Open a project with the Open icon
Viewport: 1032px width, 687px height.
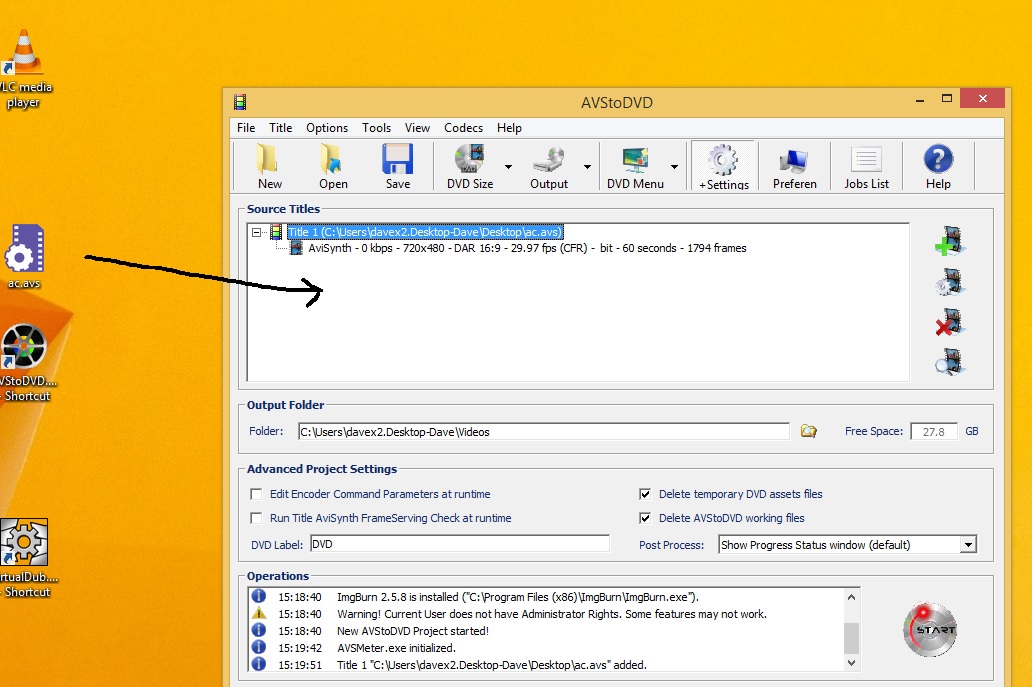[x=333, y=166]
